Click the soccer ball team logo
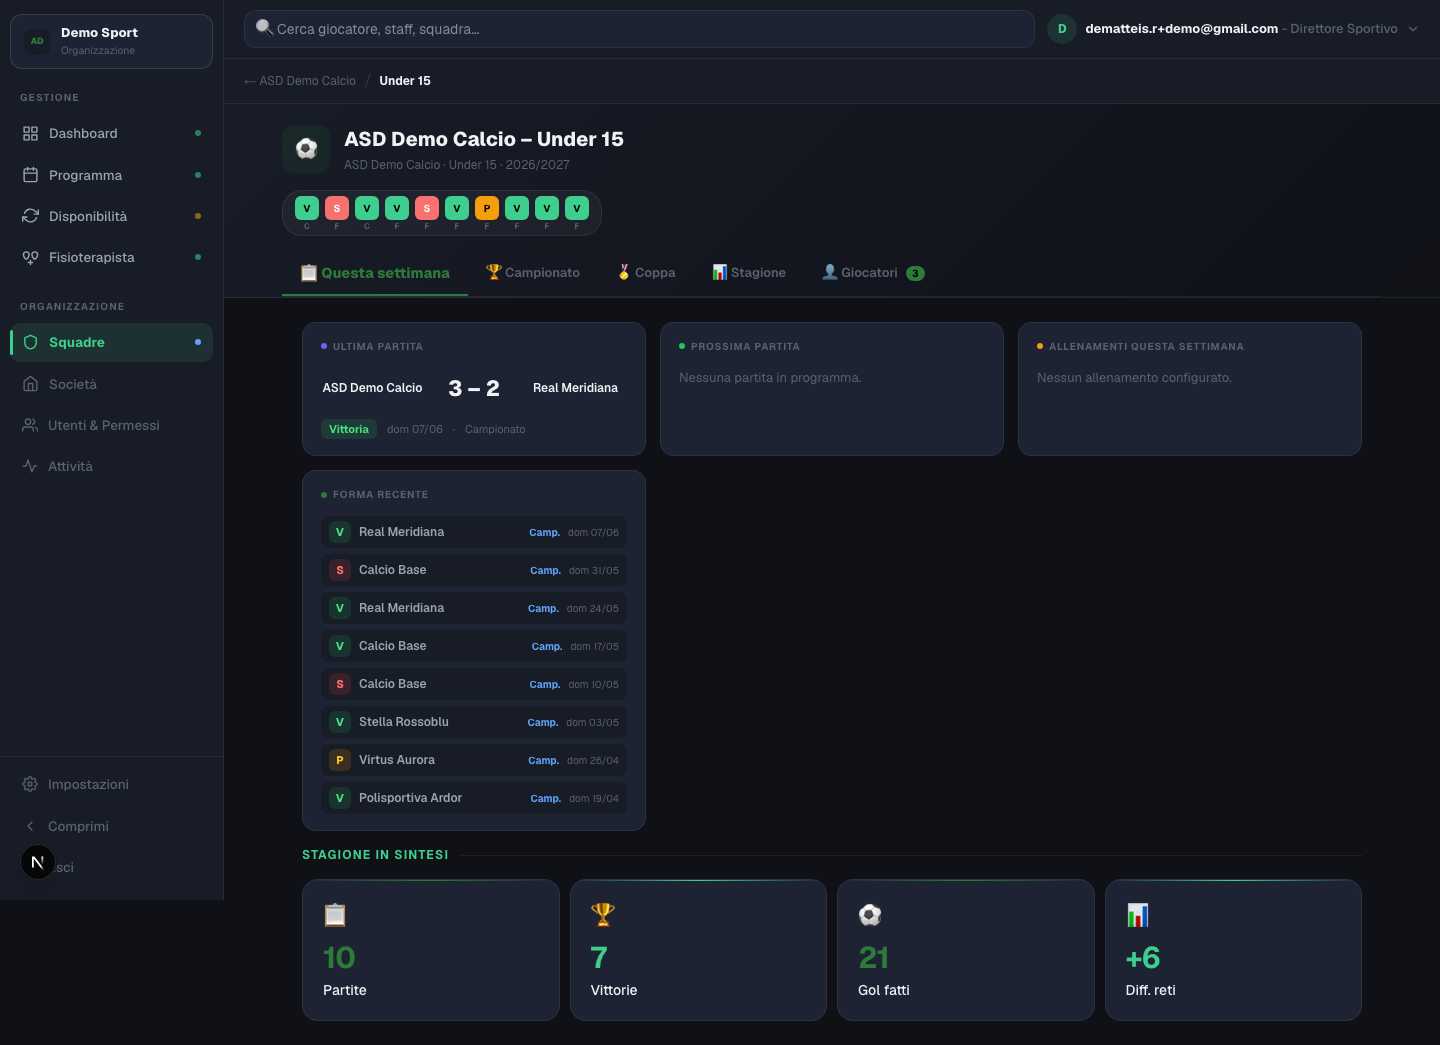Viewport: 1440px width, 1045px height. click(x=306, y=149)
